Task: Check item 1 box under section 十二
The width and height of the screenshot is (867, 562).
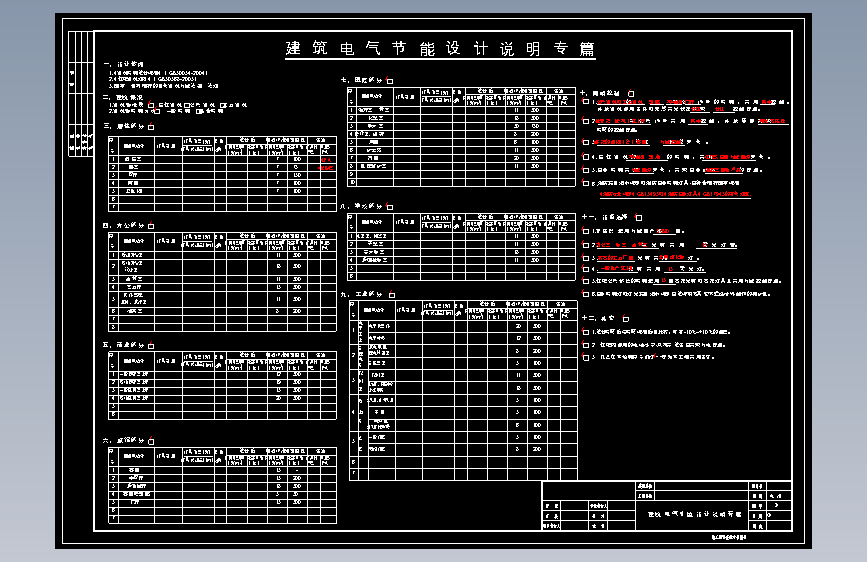Action: click(x=586, y=332)
